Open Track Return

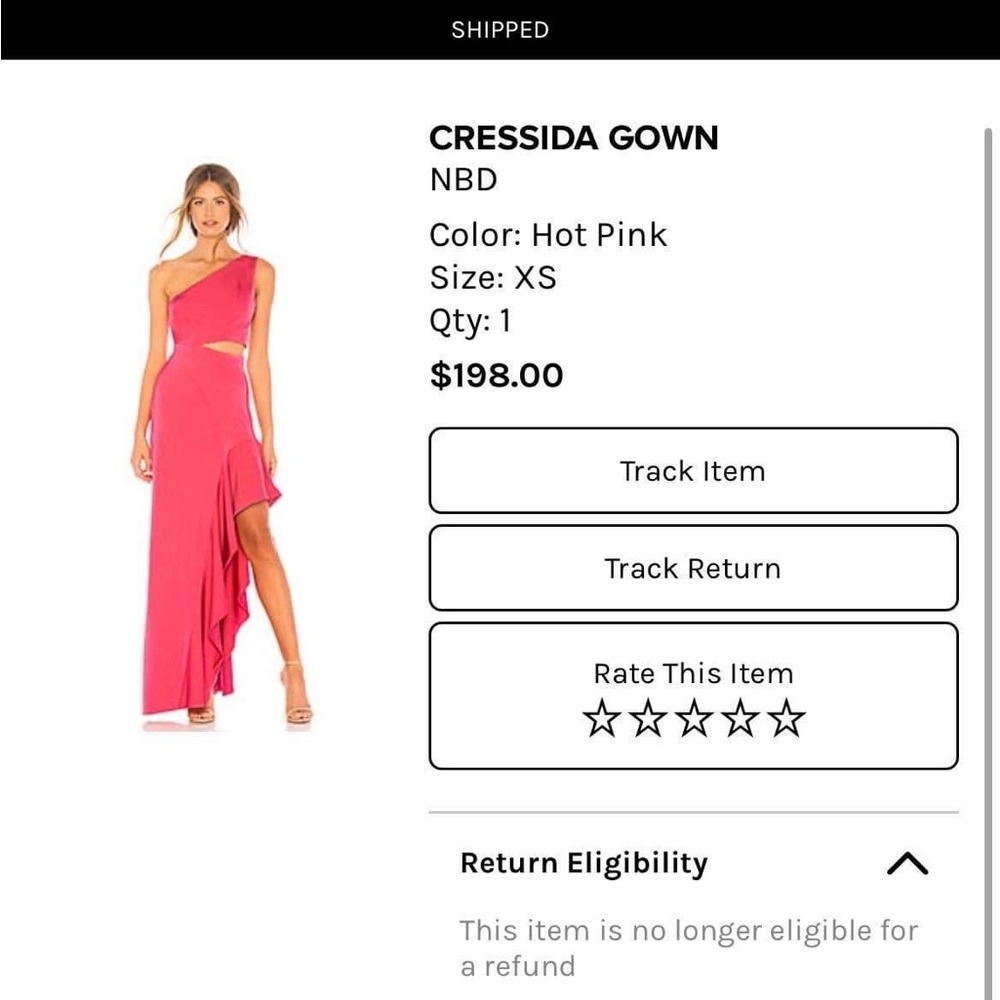(693, 568)
